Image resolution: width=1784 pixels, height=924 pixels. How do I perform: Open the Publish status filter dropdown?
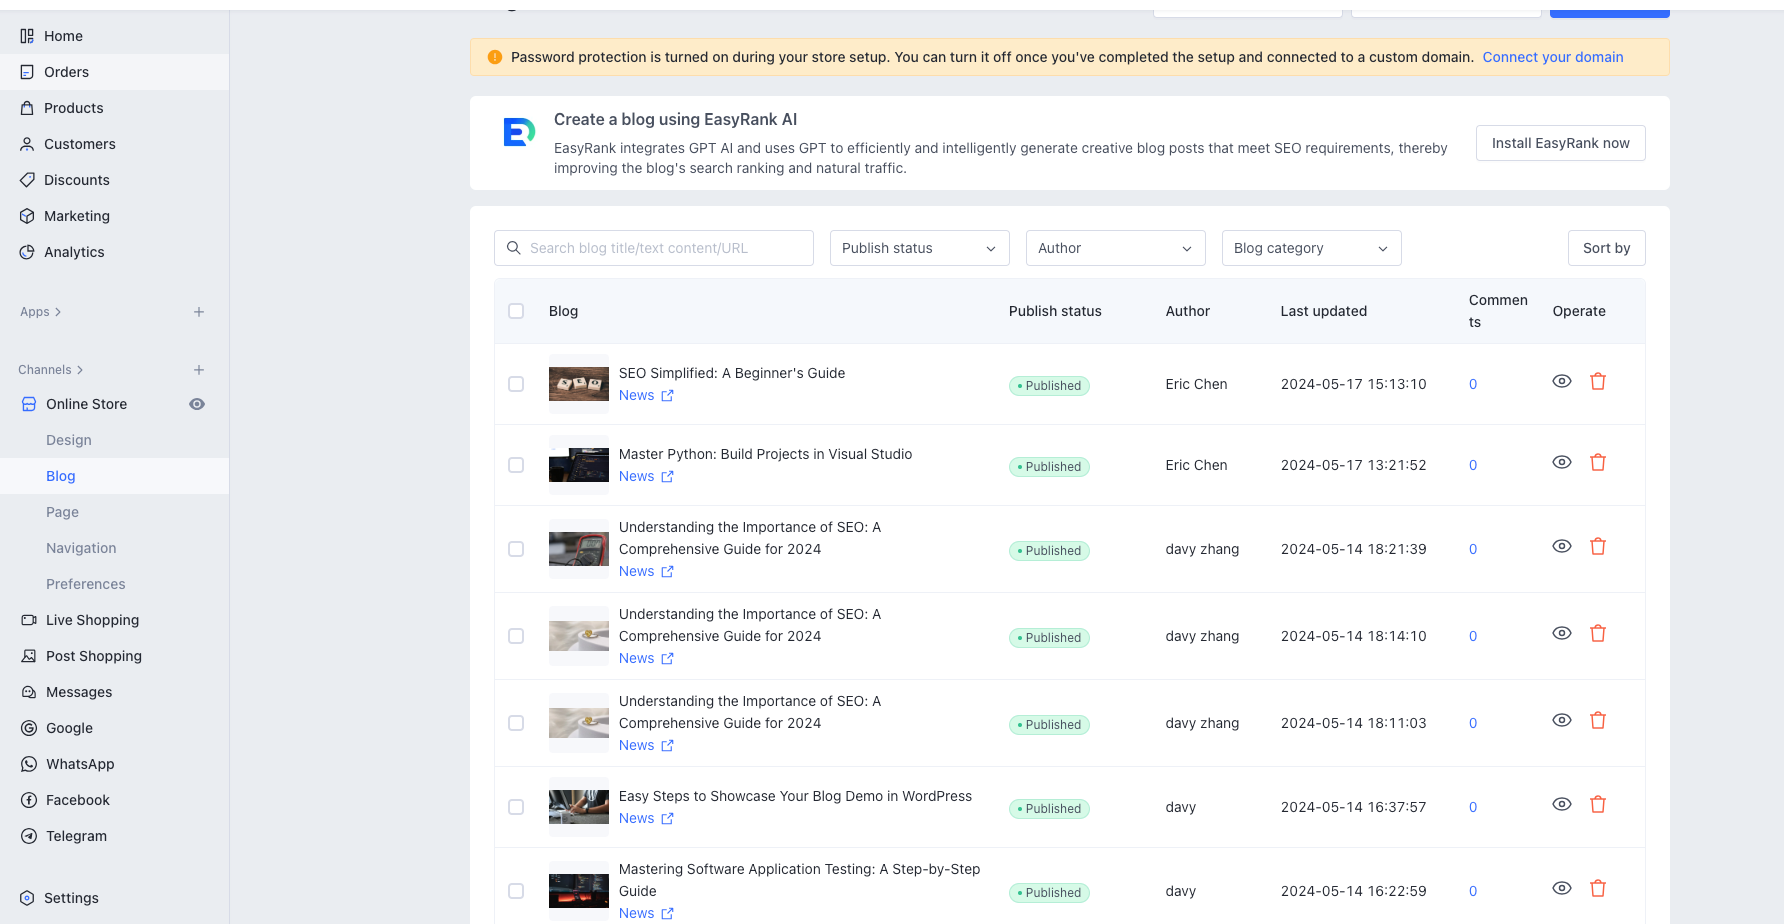point(920,248)
